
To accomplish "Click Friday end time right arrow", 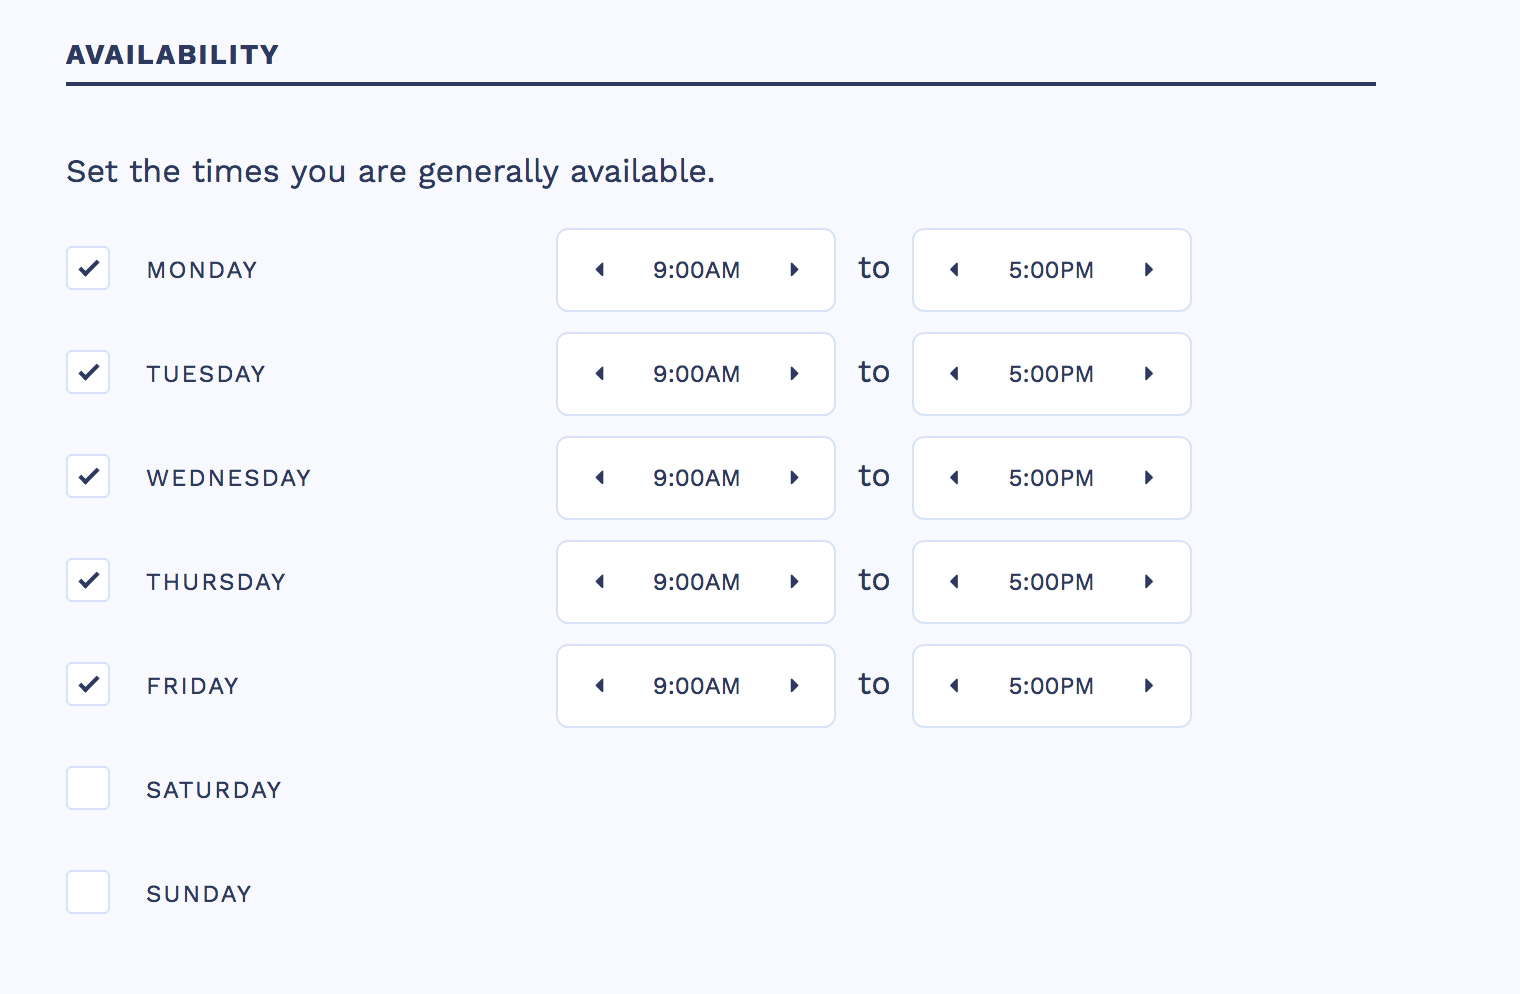I will click(x=1149, y=686).
